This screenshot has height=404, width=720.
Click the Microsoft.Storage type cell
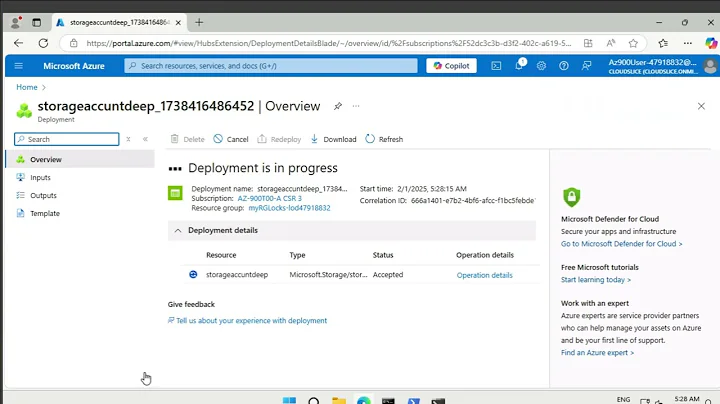(328, 275)
